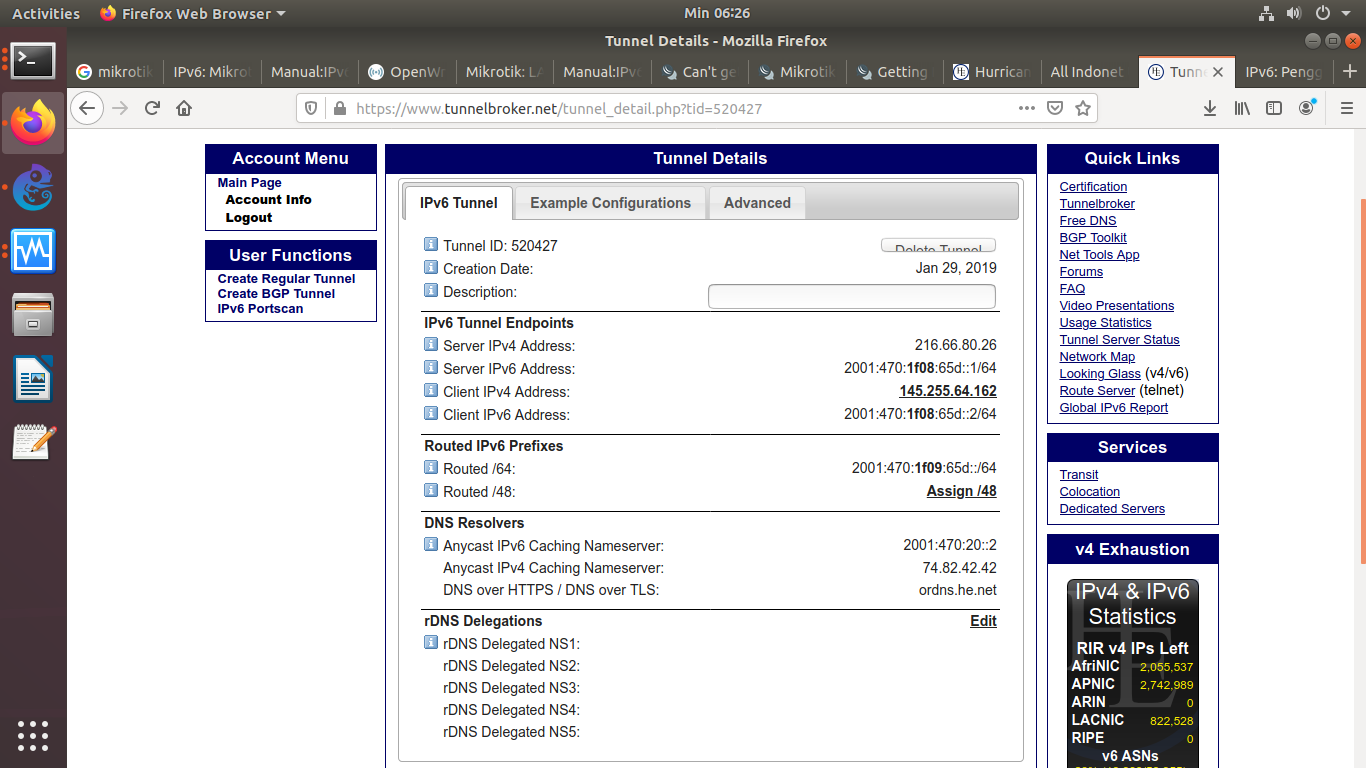Open Create Regular Tunnel link
This screenshot has width=1366, height=768.
286,279
